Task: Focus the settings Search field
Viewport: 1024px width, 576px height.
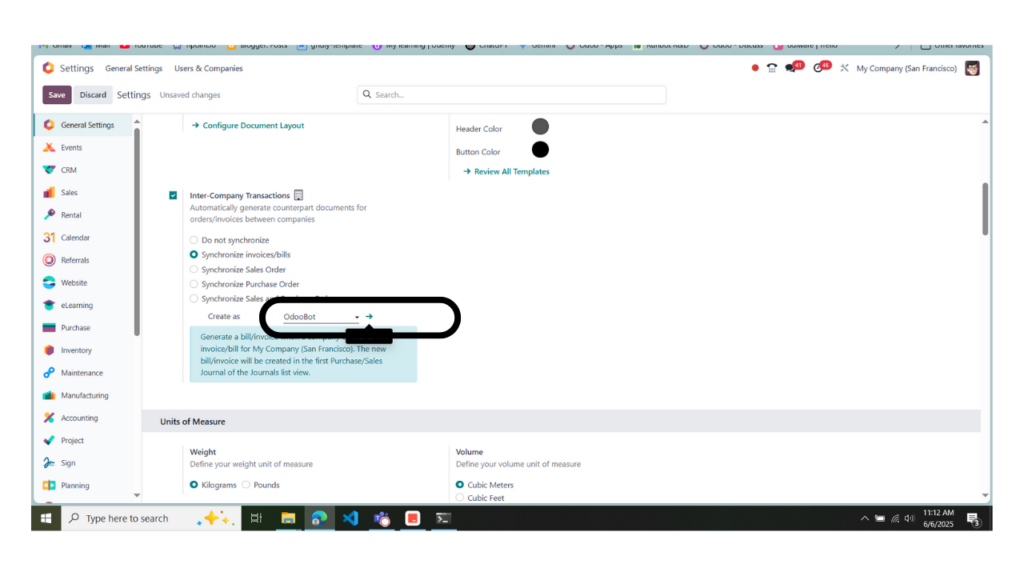Action: click(511, 95)
